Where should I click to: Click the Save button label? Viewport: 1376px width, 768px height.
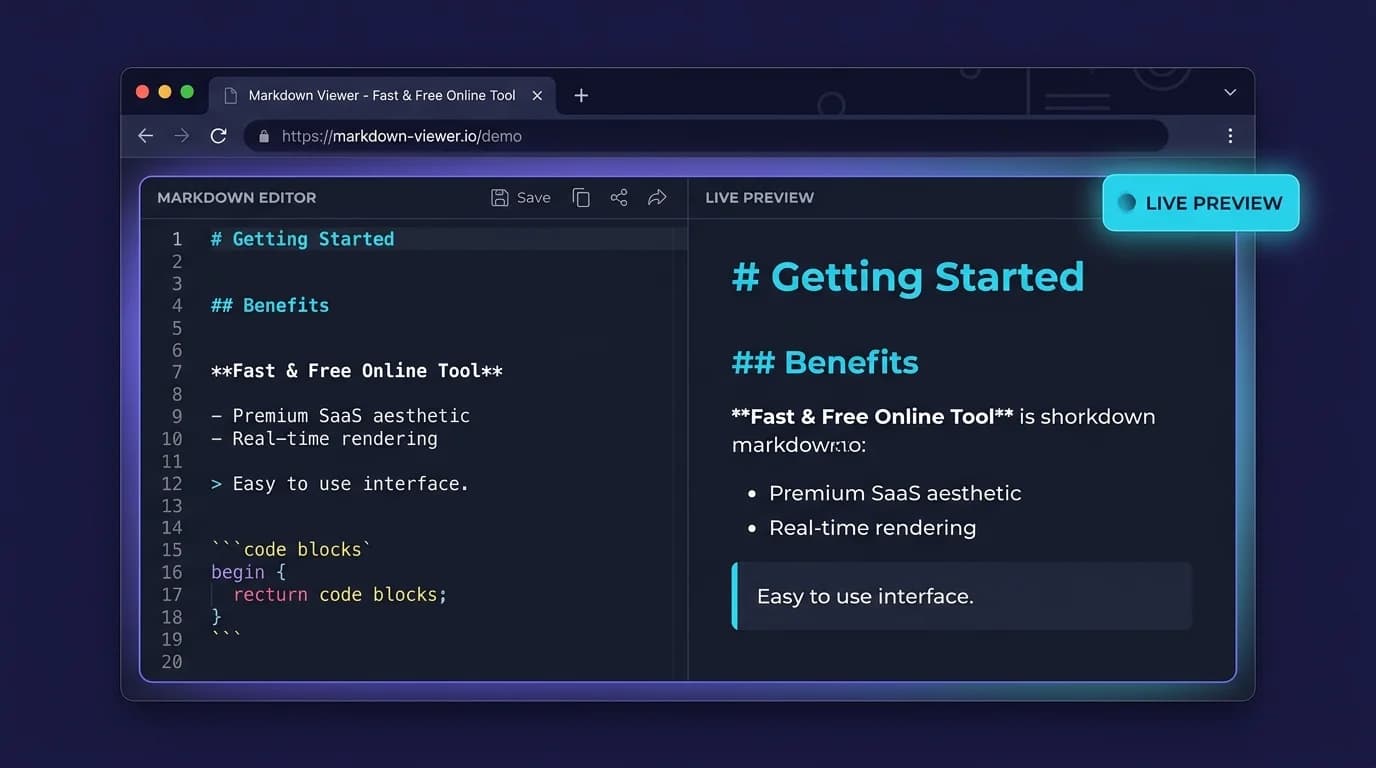click(533, 197)
